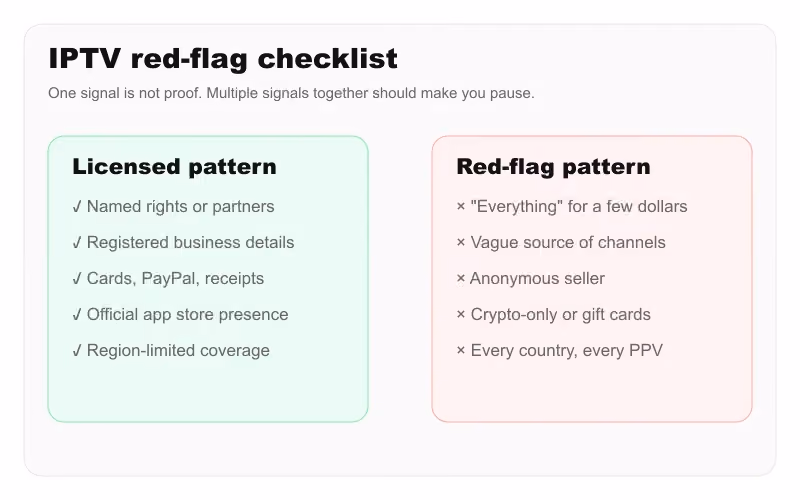Click the × mark beside "Everything" for a few dollars
The height and width of the screenshot is (500, 800).
pos(461,207)
